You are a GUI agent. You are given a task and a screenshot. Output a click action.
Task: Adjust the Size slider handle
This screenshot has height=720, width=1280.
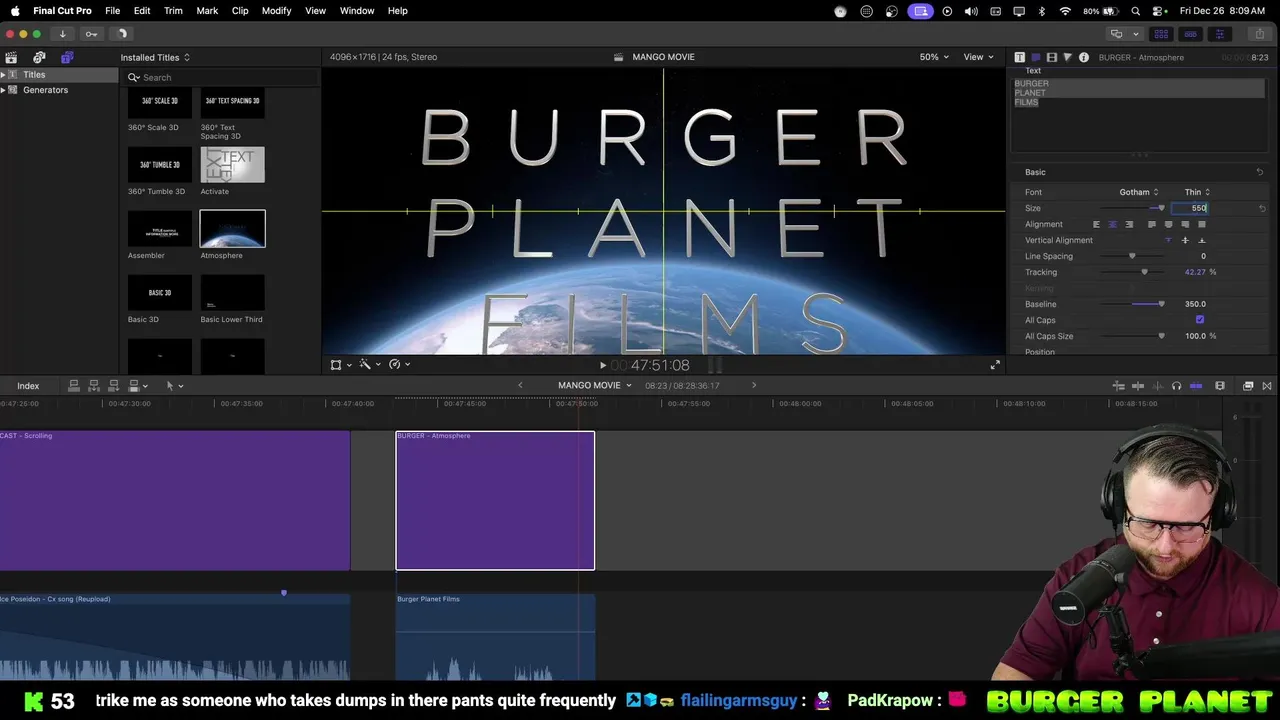tap(1161, 208)
